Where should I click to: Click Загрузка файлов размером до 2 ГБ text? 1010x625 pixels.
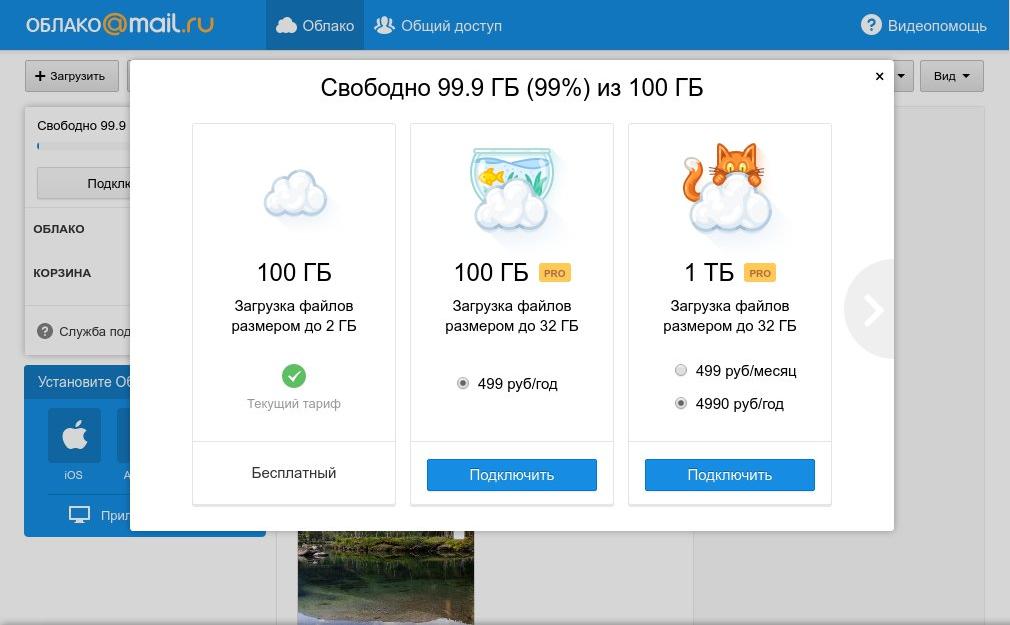[x=294, y=316]
